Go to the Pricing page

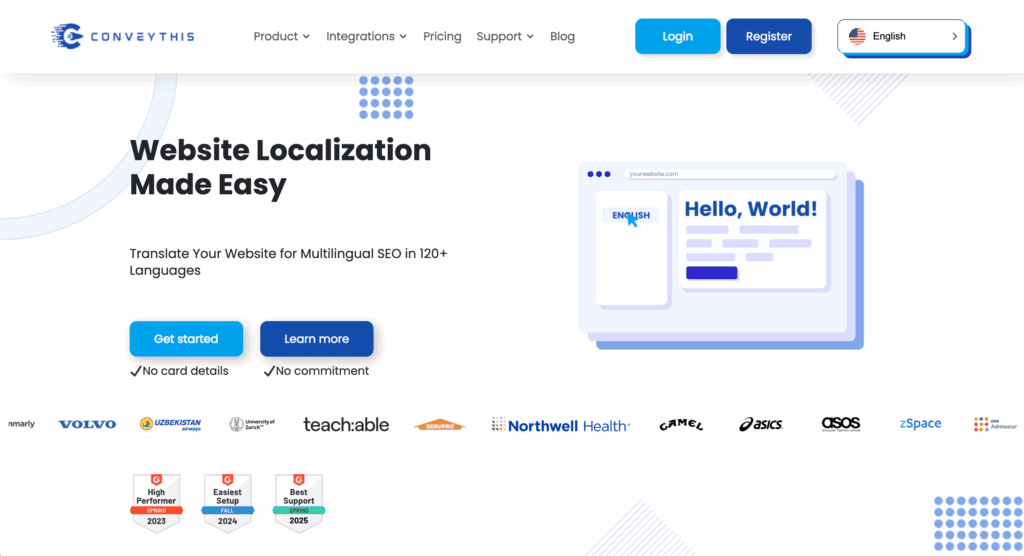coord(442,37)
